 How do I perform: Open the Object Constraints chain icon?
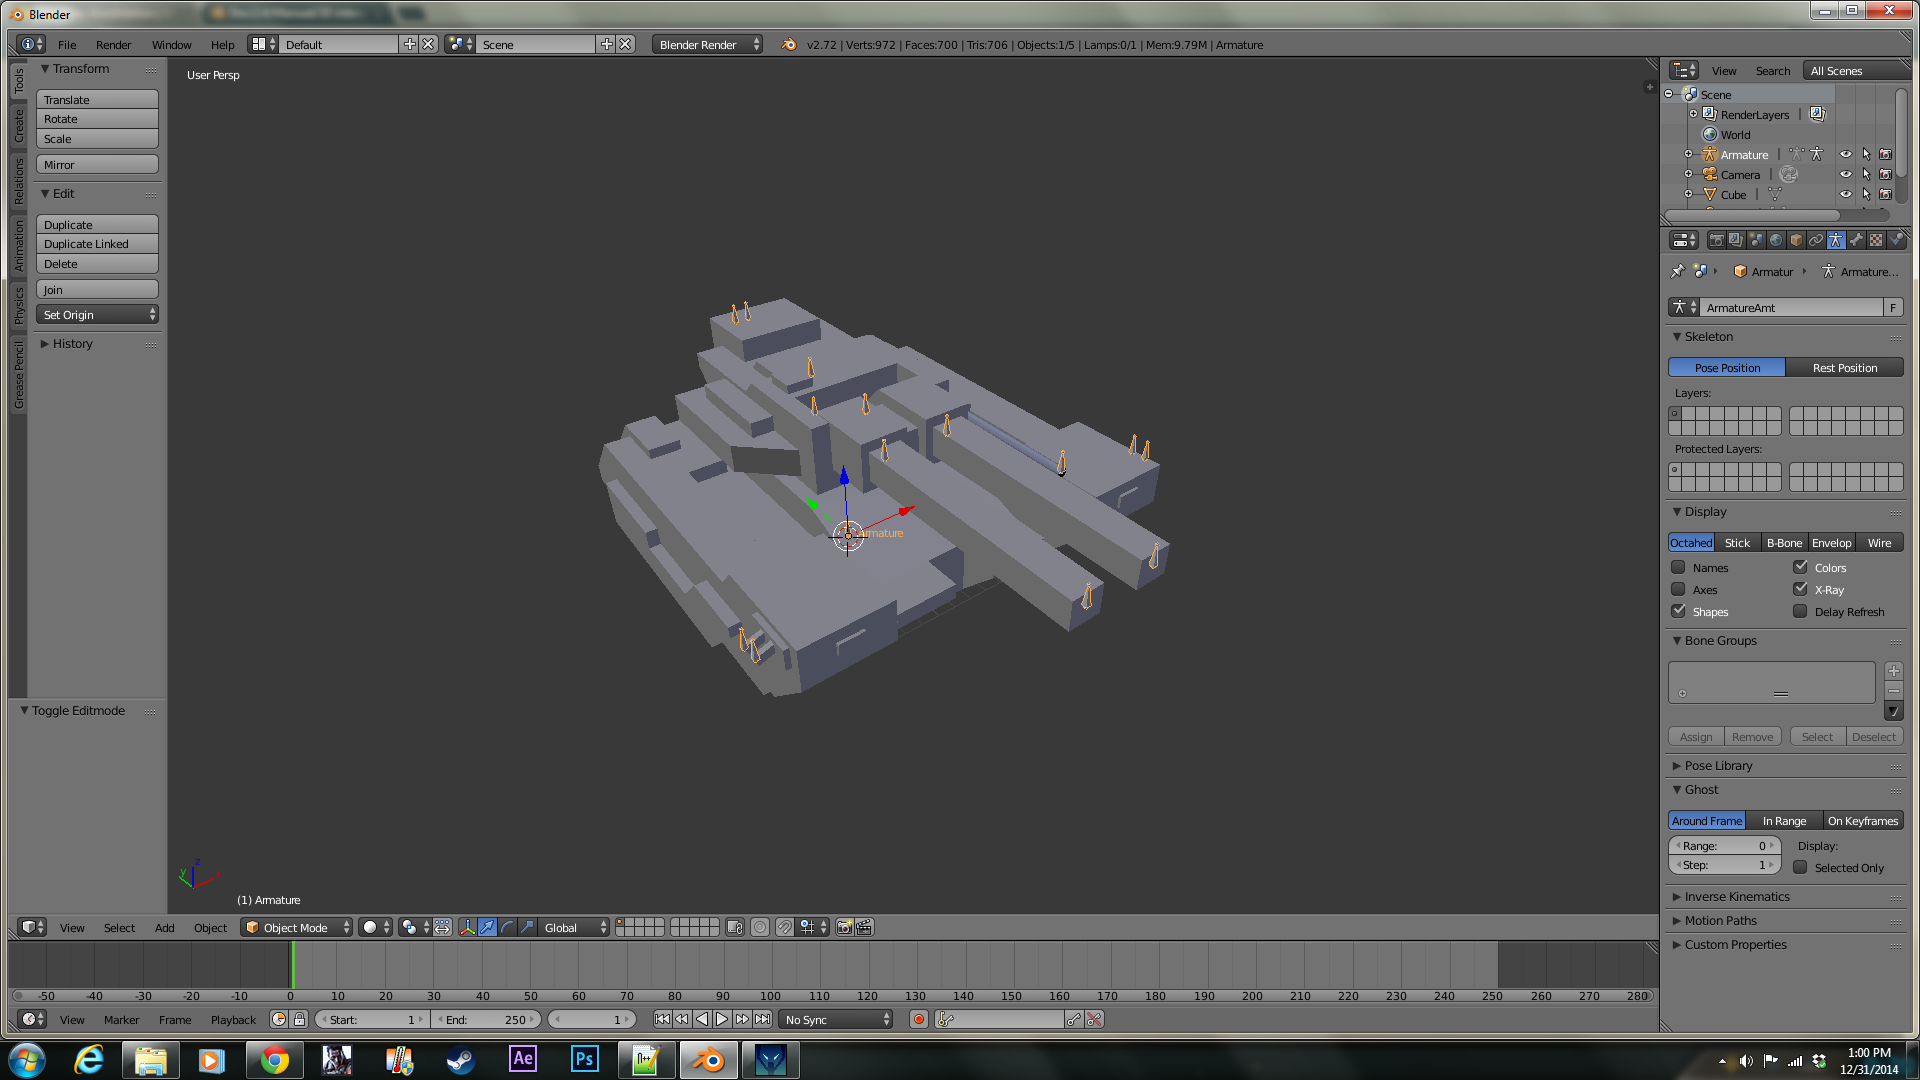pyautogui.click(x=1816, y=240)
